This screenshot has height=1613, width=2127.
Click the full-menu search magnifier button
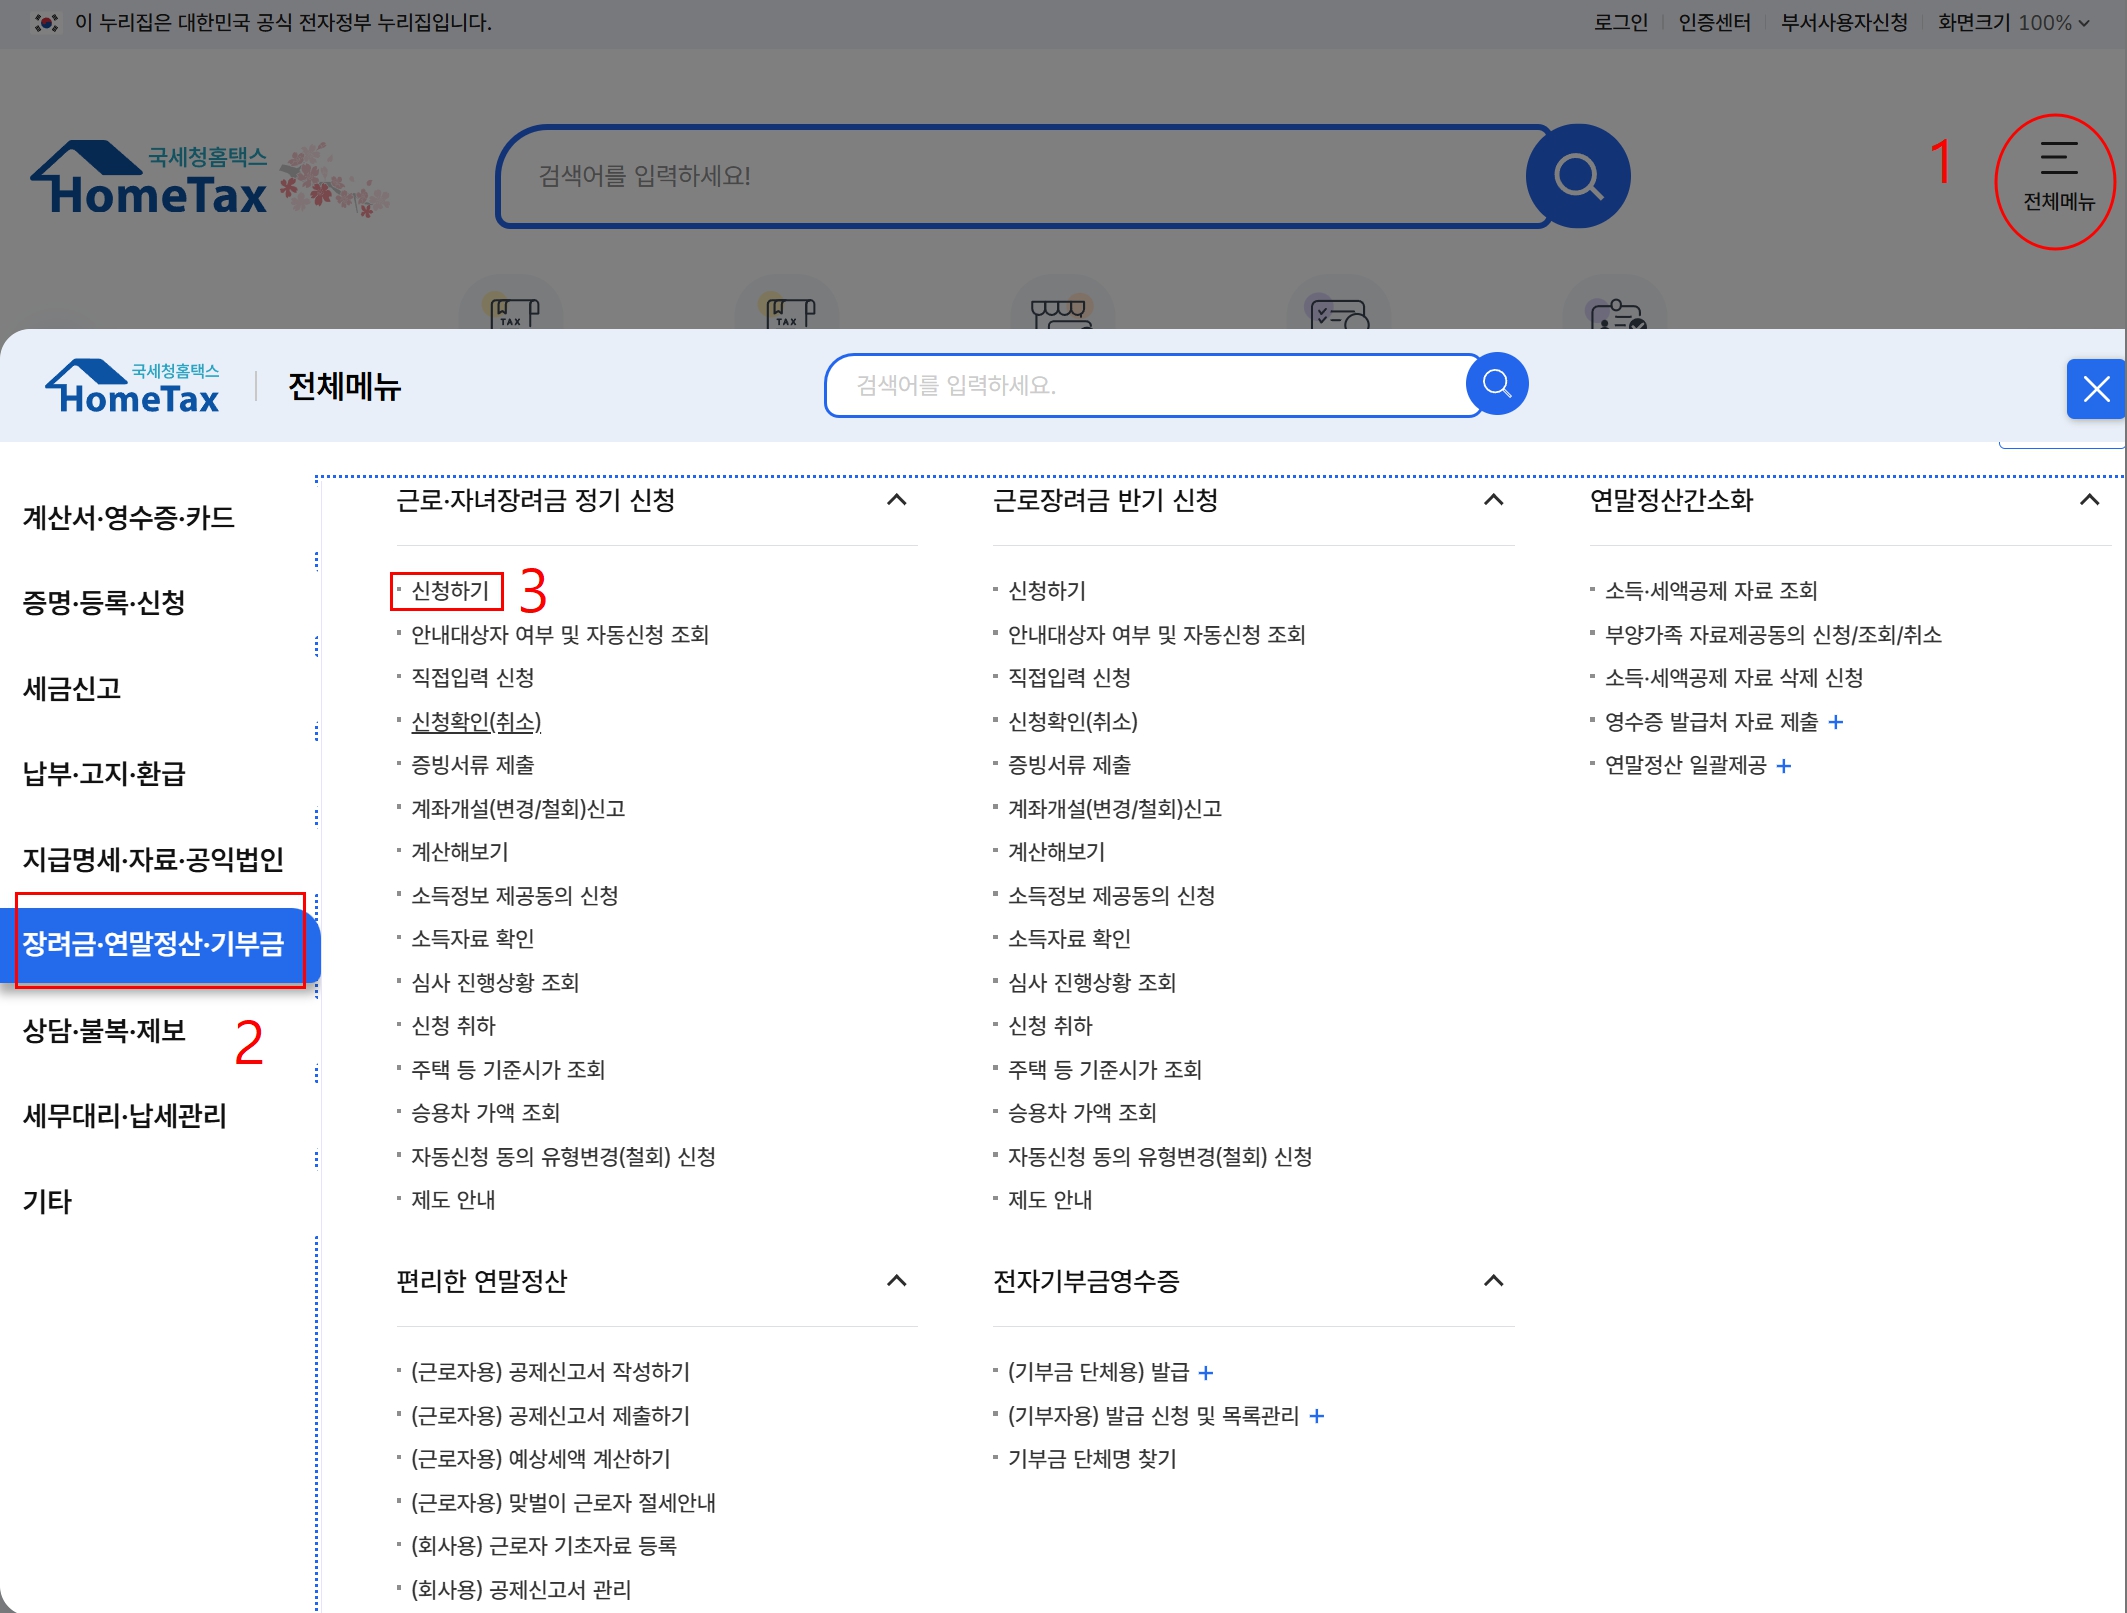pos(1496,384)
